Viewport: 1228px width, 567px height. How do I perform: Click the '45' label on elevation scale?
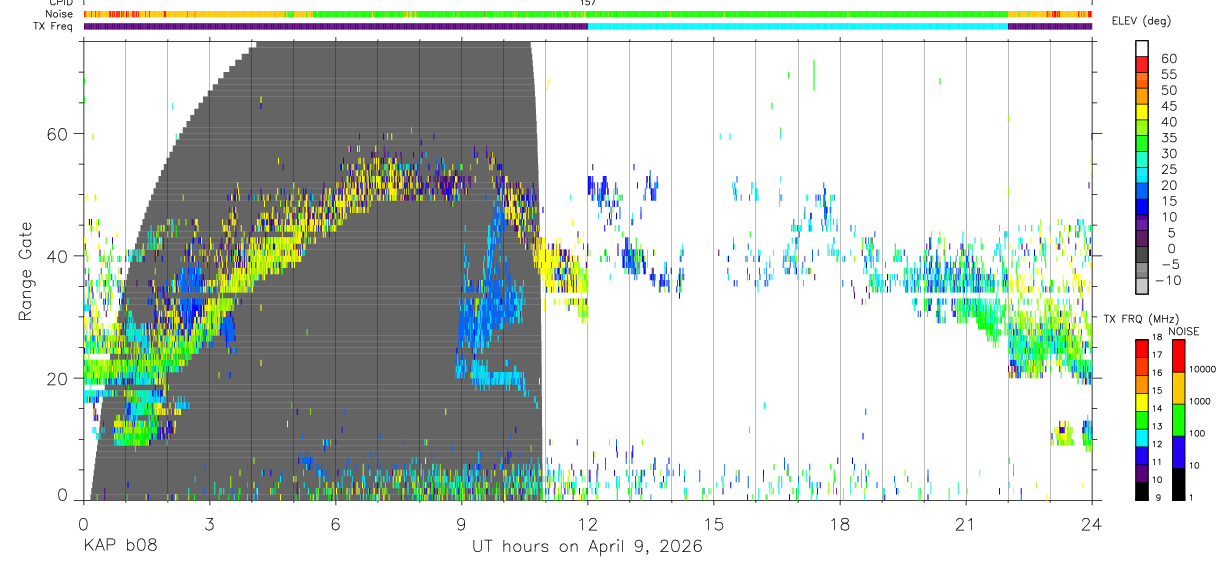[1168, 106]
